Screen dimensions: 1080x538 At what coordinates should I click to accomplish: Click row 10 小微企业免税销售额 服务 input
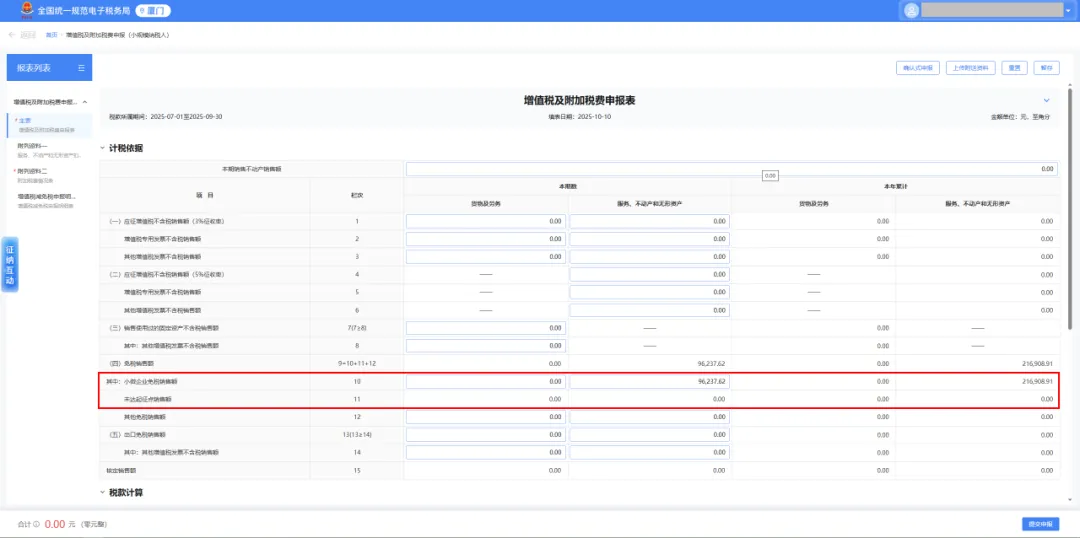(x=649, y=382)
